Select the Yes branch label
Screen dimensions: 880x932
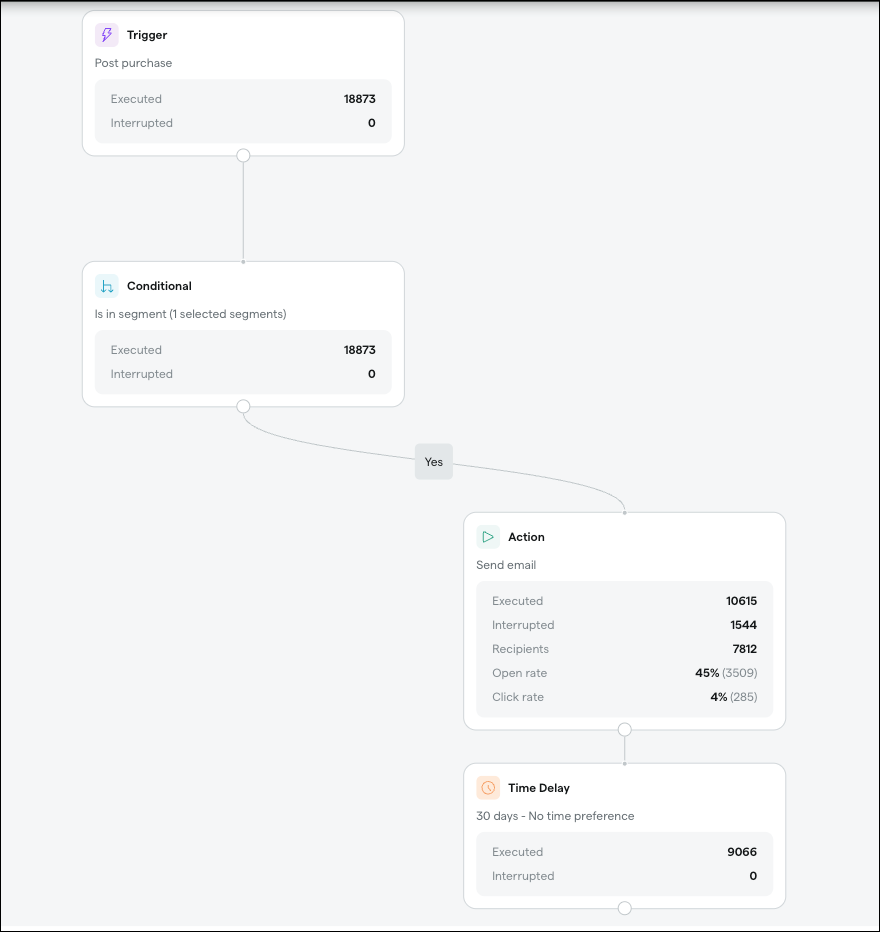click(433, 461)
